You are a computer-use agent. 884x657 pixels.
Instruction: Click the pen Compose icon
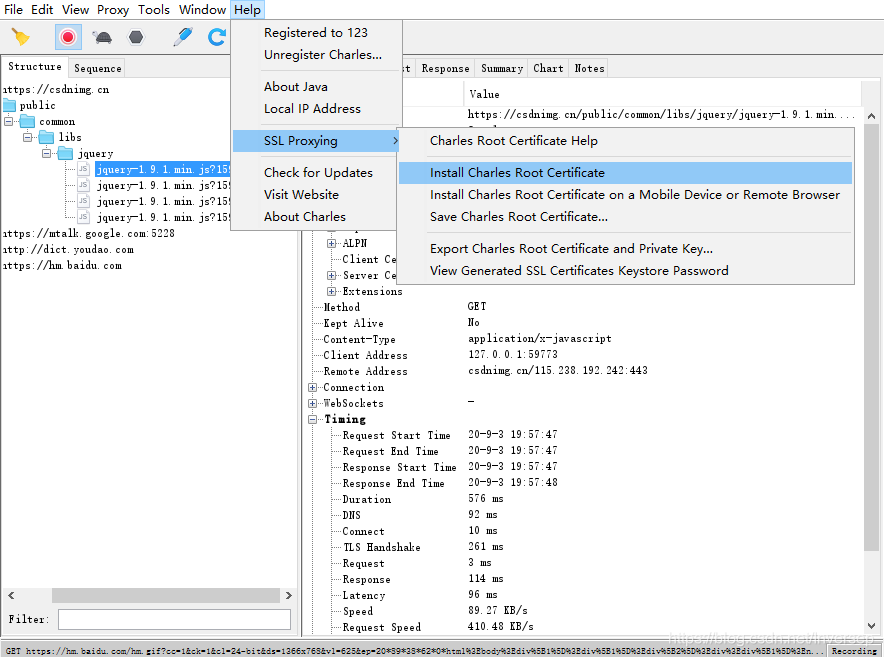[x=183, y=37]
